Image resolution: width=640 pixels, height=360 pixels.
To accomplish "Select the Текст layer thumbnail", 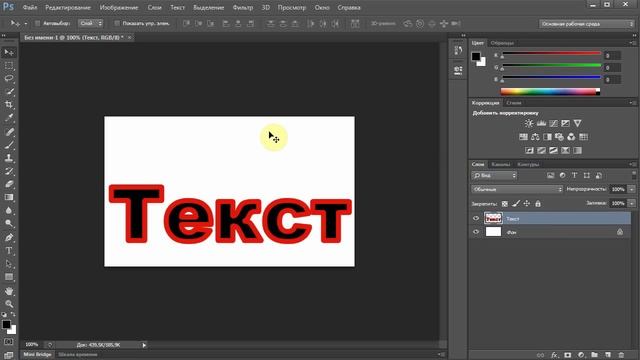I will tap(493, 218).
